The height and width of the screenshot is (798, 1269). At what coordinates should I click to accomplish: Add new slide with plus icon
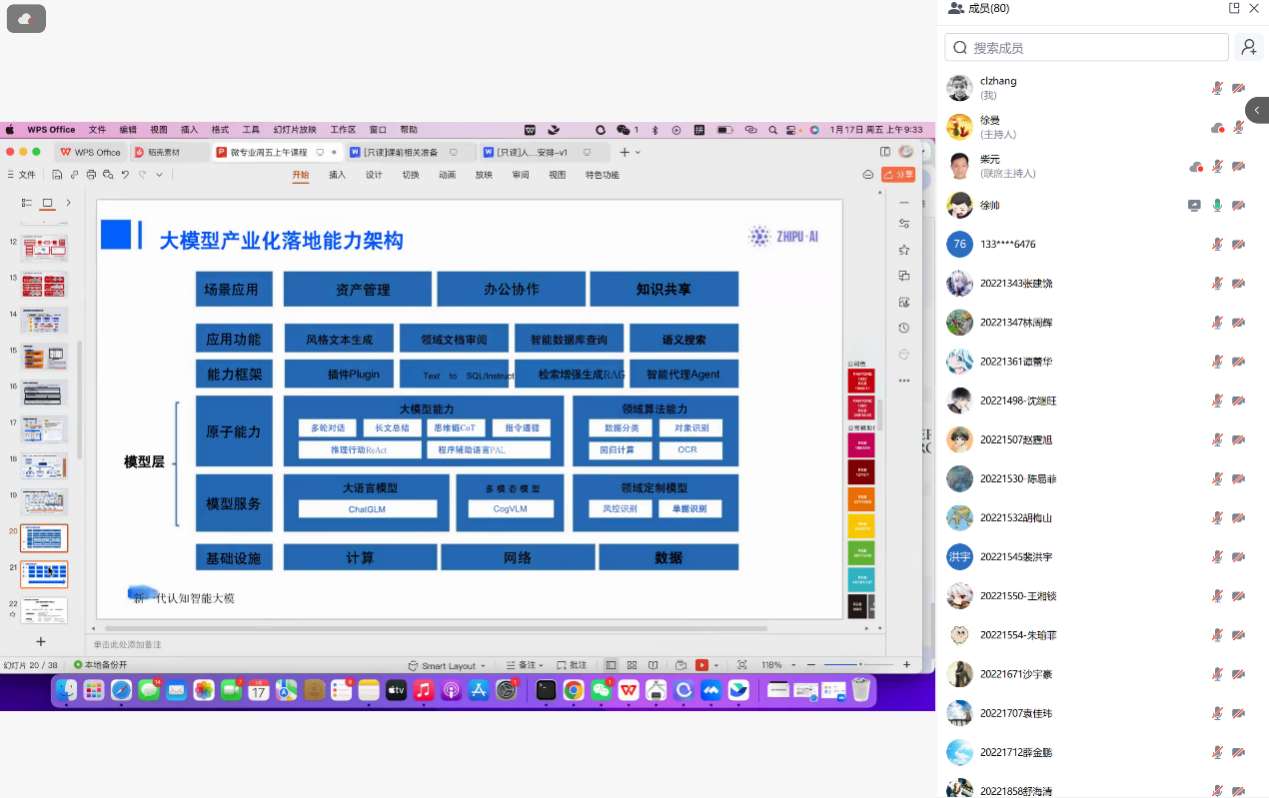(x=41, y=641)
